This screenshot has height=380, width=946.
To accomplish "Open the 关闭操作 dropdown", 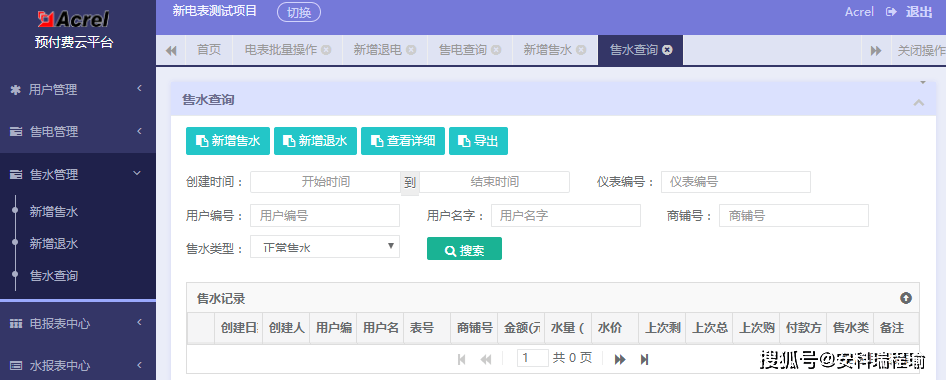I will click(x=920, y=50).
